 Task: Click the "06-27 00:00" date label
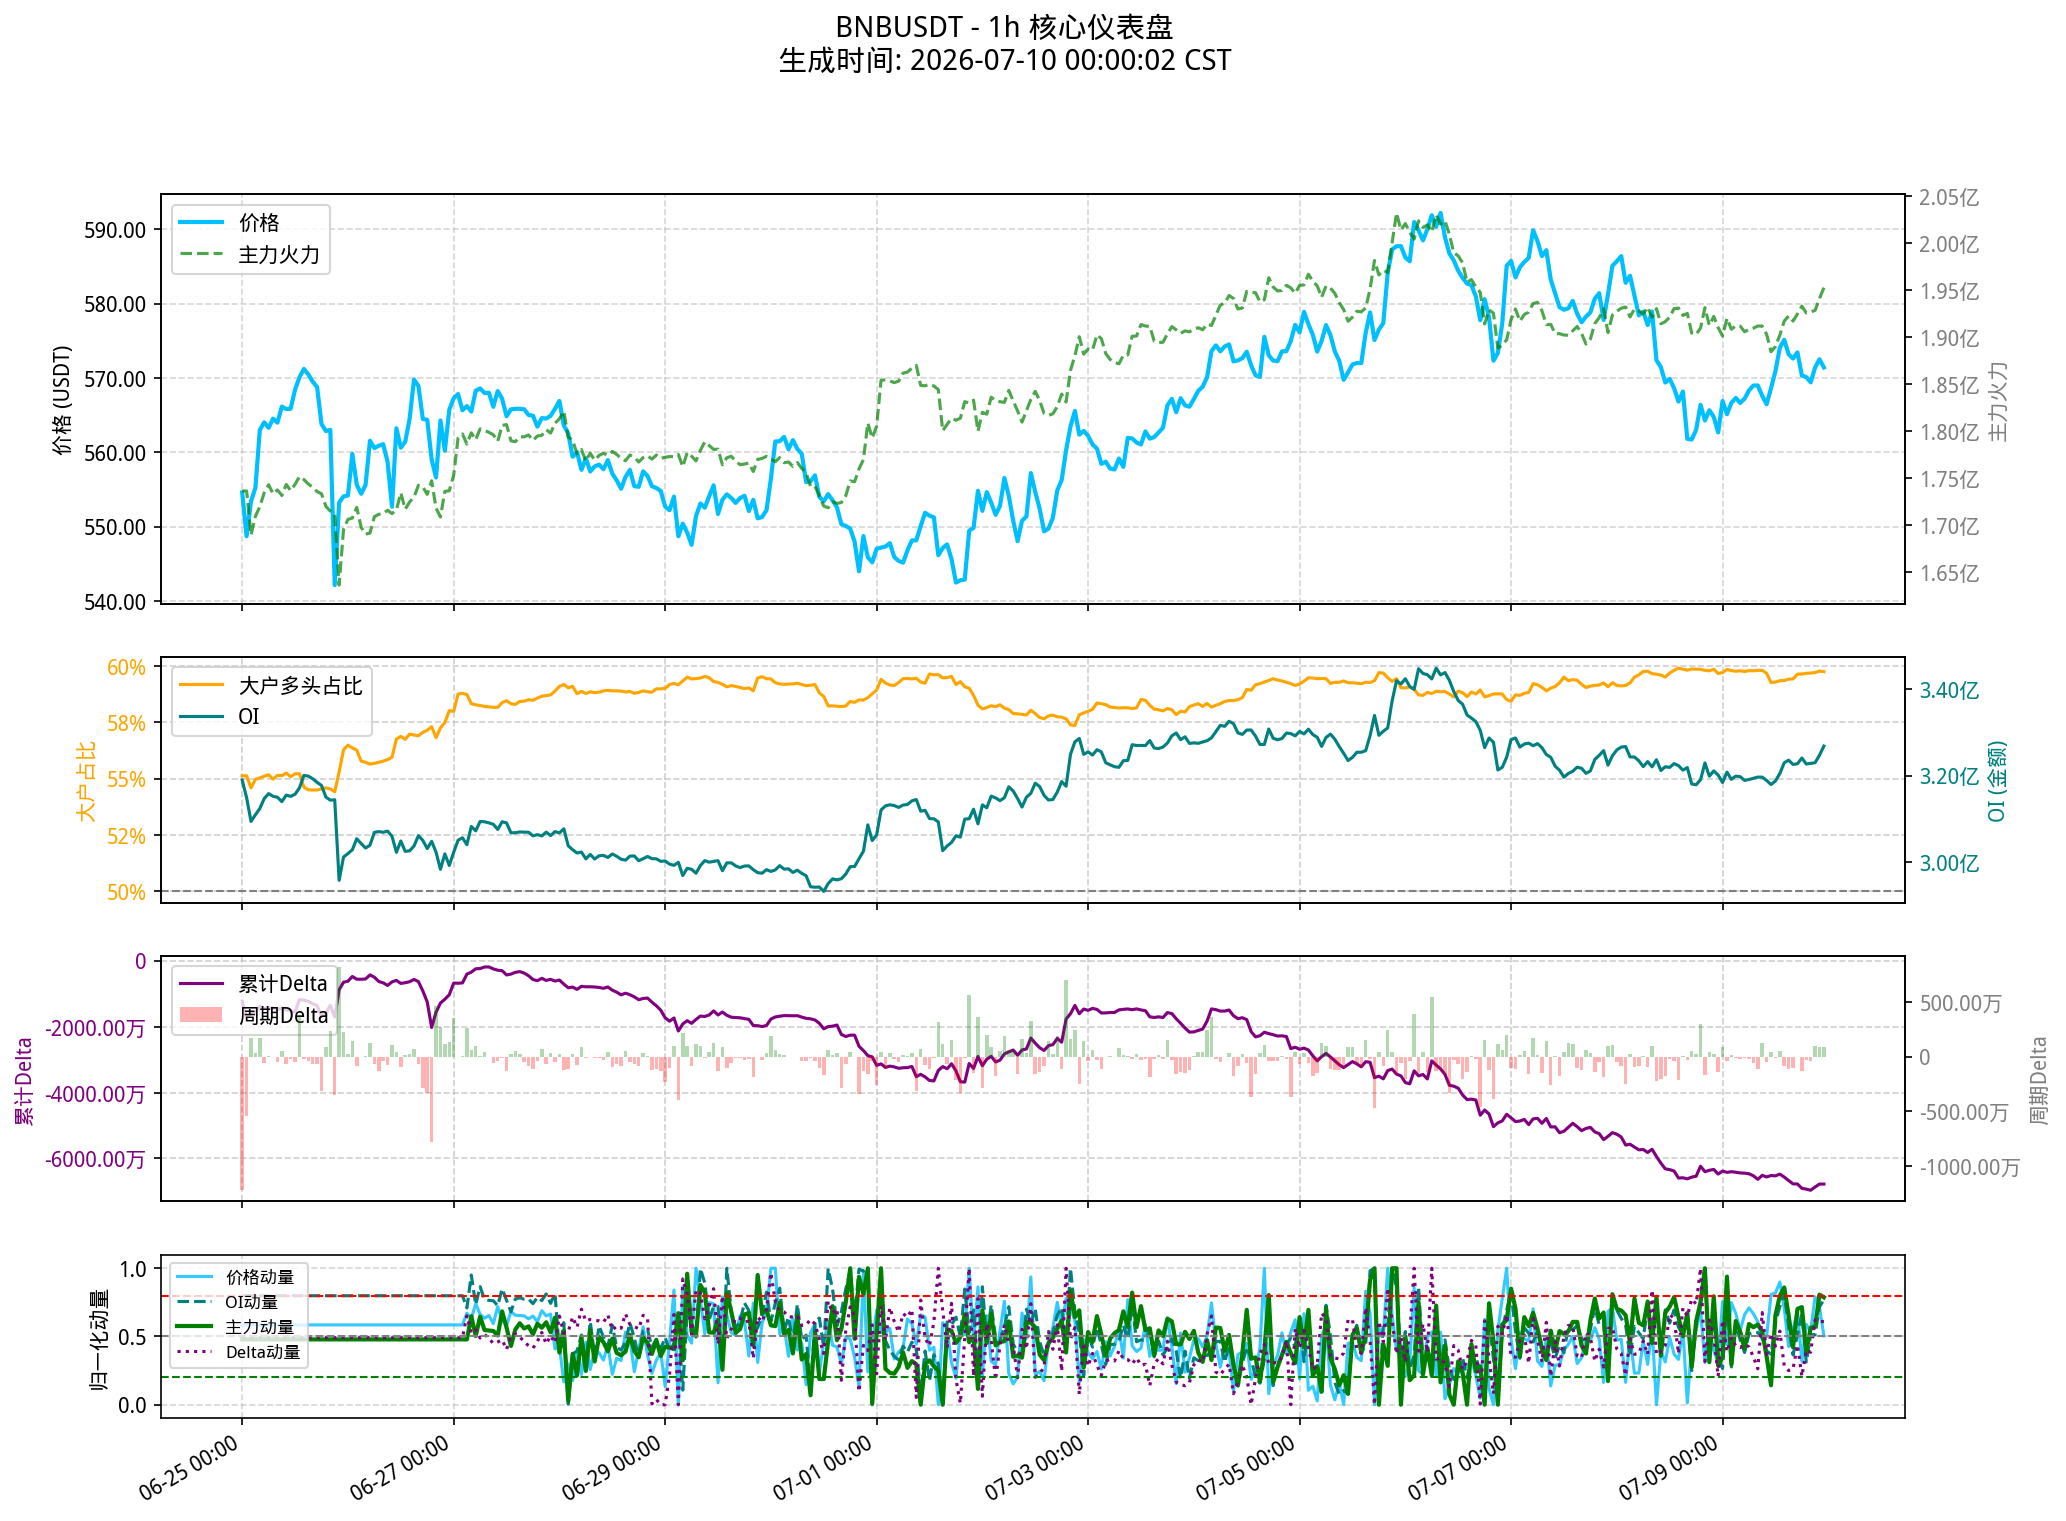[402, 1467]
